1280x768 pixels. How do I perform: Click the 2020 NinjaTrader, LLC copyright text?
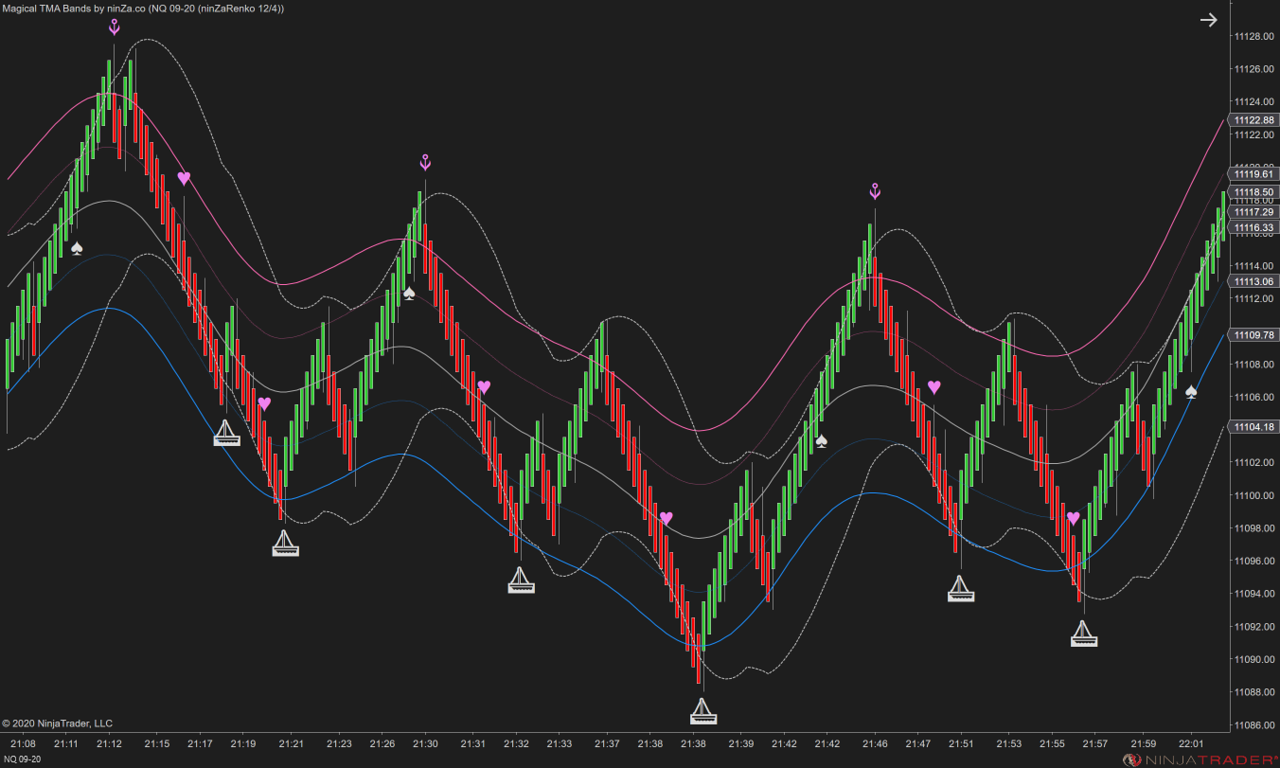(x=57, y=723)
